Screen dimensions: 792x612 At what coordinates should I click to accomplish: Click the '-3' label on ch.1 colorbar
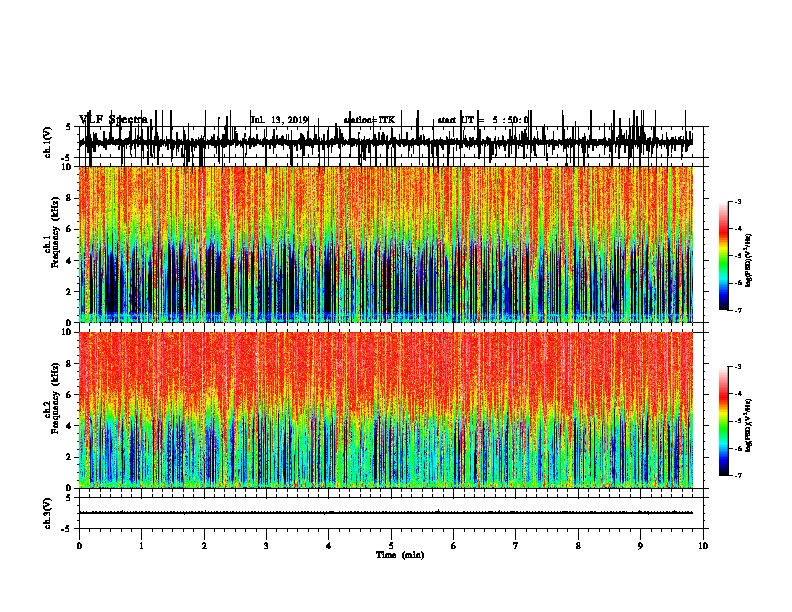tap(738, 201)
